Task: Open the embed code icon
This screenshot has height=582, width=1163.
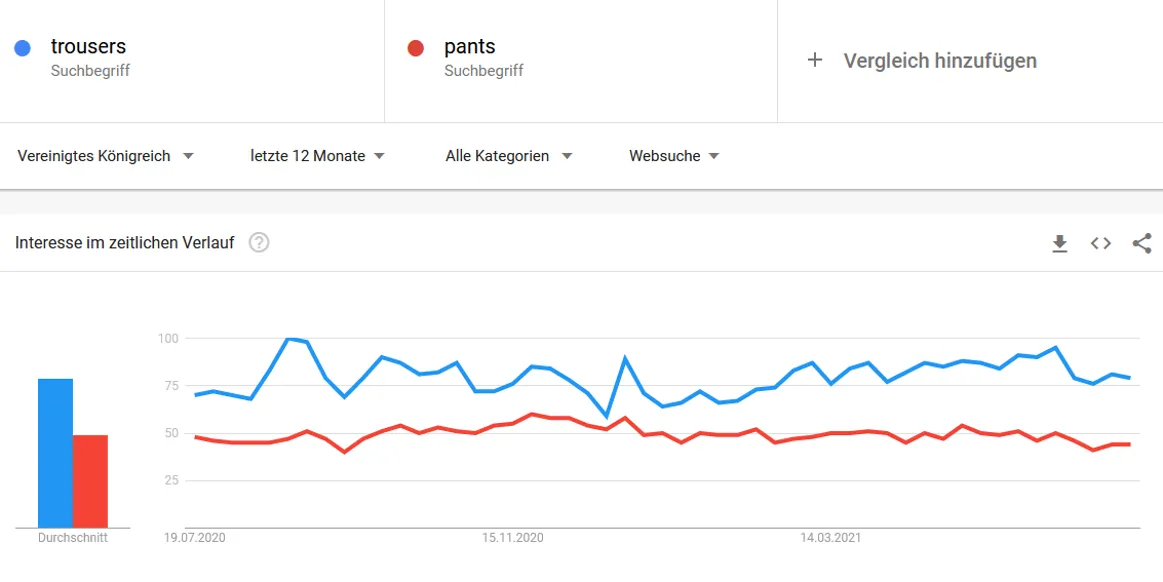Action: point(1101,243)
